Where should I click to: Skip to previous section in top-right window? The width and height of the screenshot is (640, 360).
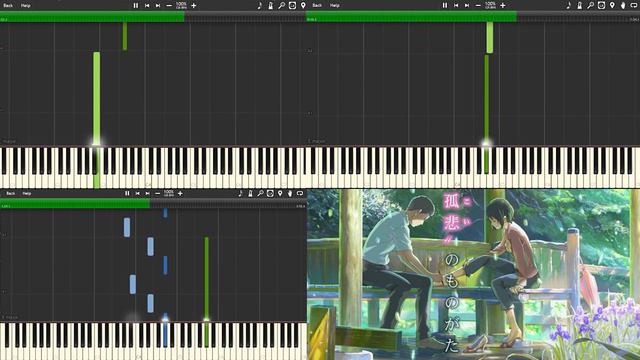coord(456,6)
